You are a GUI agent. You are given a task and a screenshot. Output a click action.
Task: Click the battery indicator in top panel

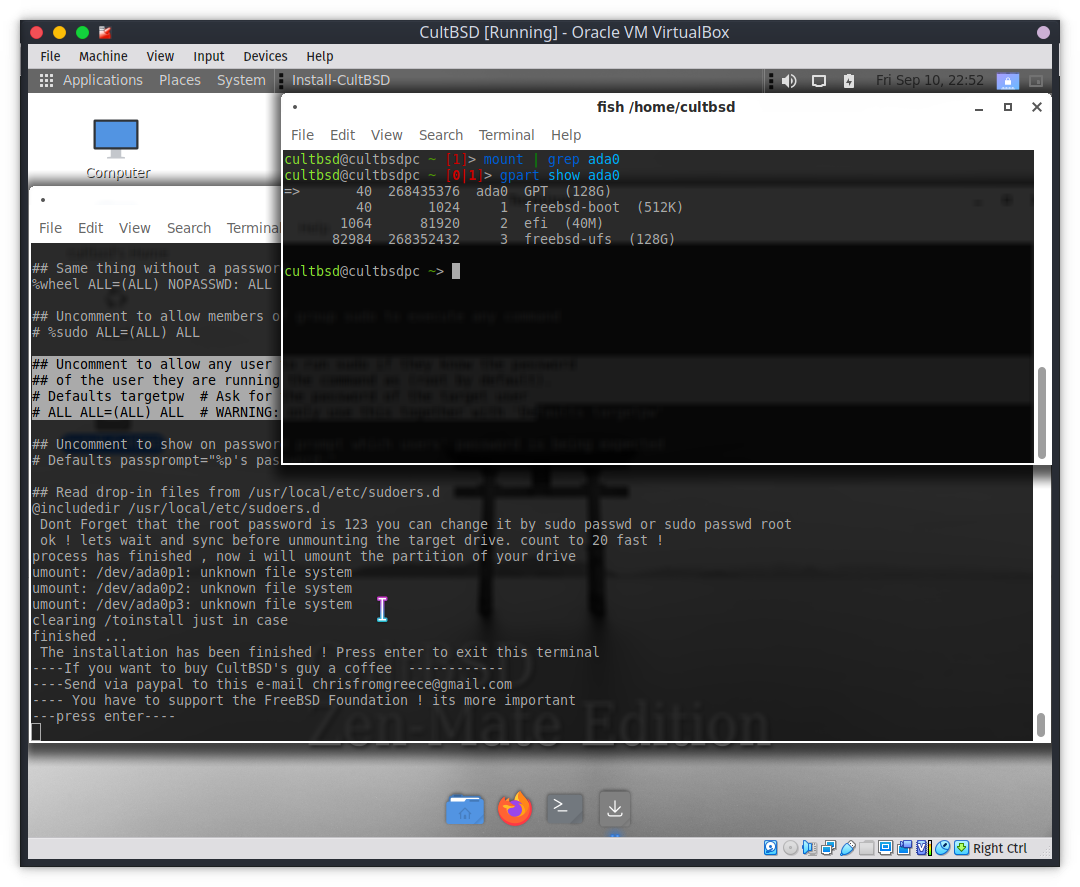(x=849, y=81)
